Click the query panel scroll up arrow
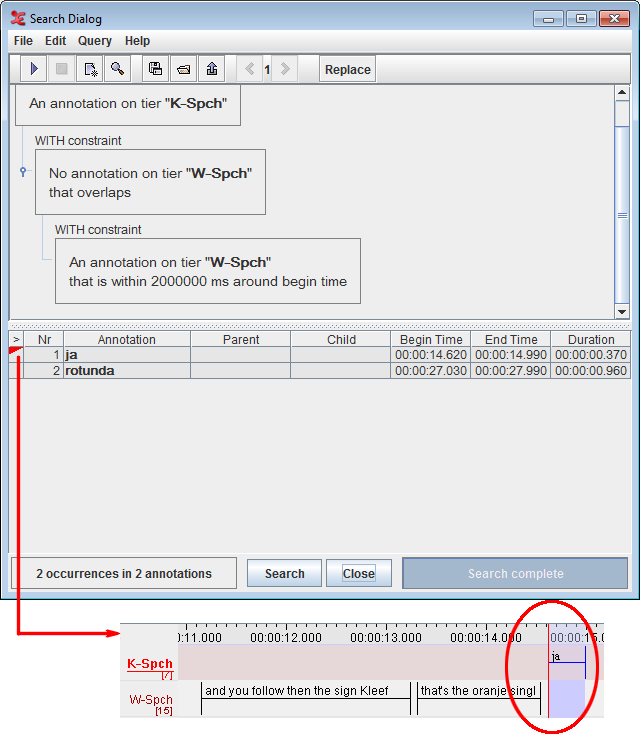Image resolution: width=640 pixels, height=734 pixels. click(x=622, y=92)
